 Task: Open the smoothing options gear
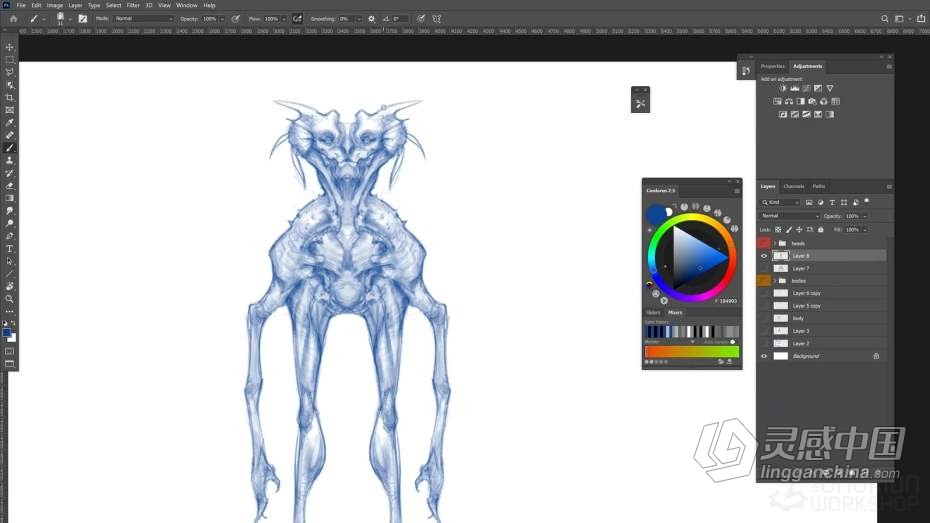372,19
